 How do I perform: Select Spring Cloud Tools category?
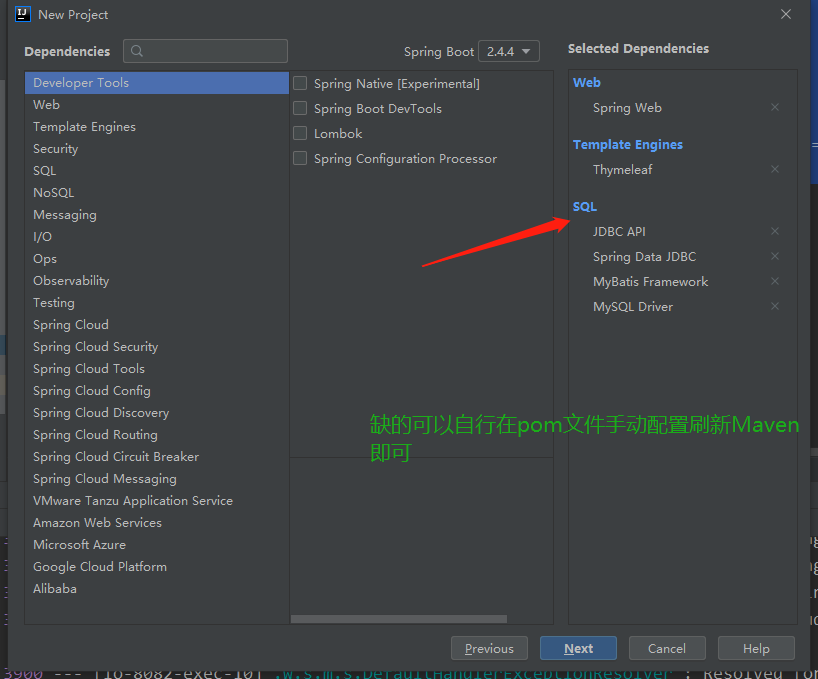[157, 369]
